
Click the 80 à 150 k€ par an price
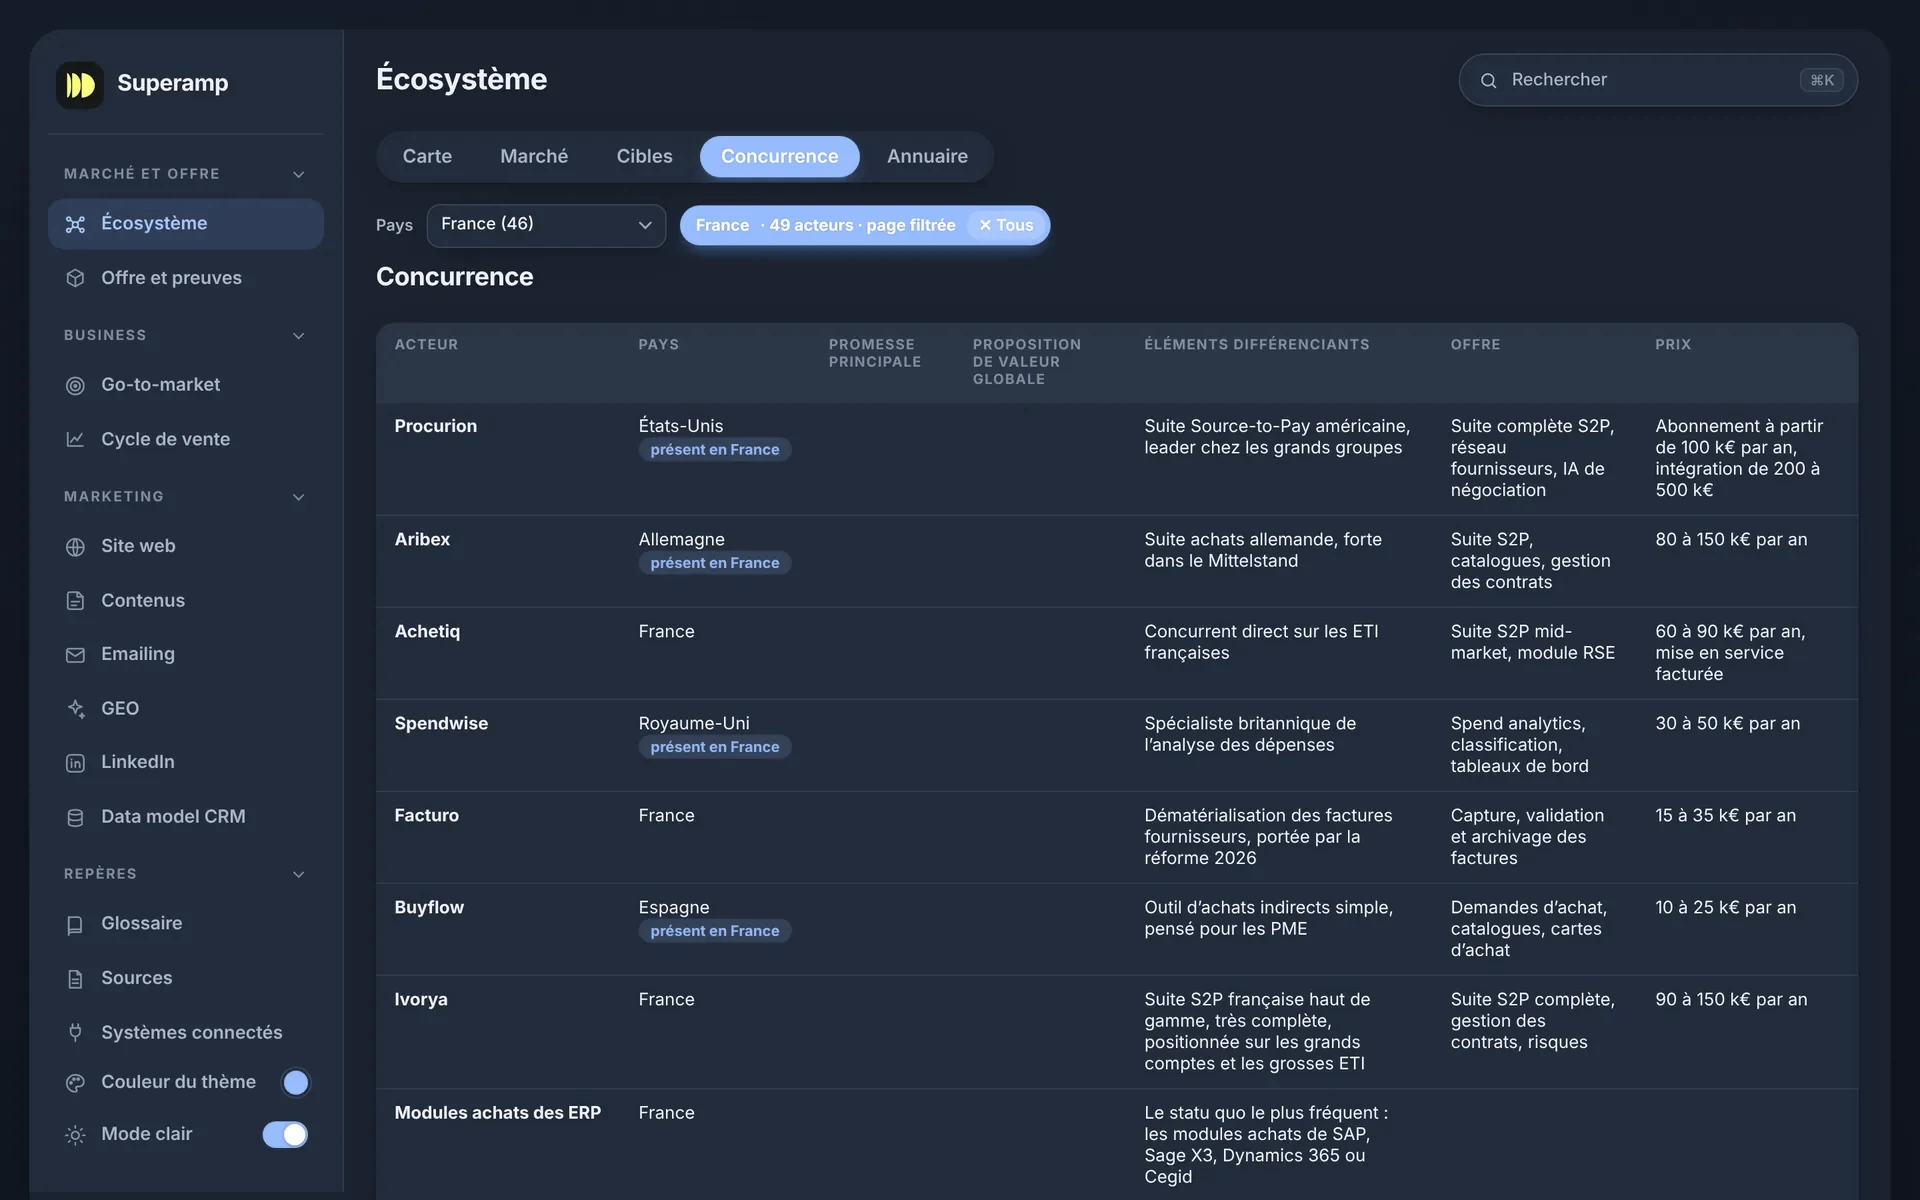click(x=1731, y=539)
